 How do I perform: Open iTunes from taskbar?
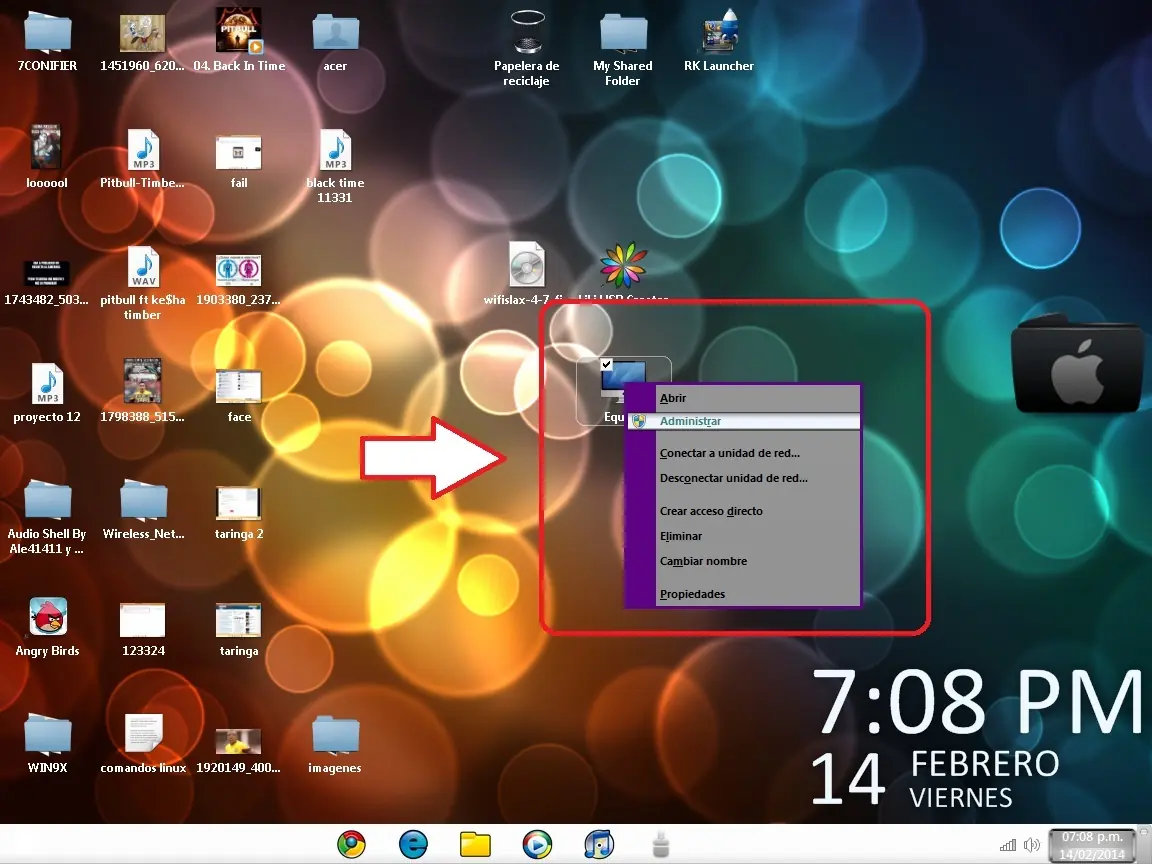coord(599,844)
